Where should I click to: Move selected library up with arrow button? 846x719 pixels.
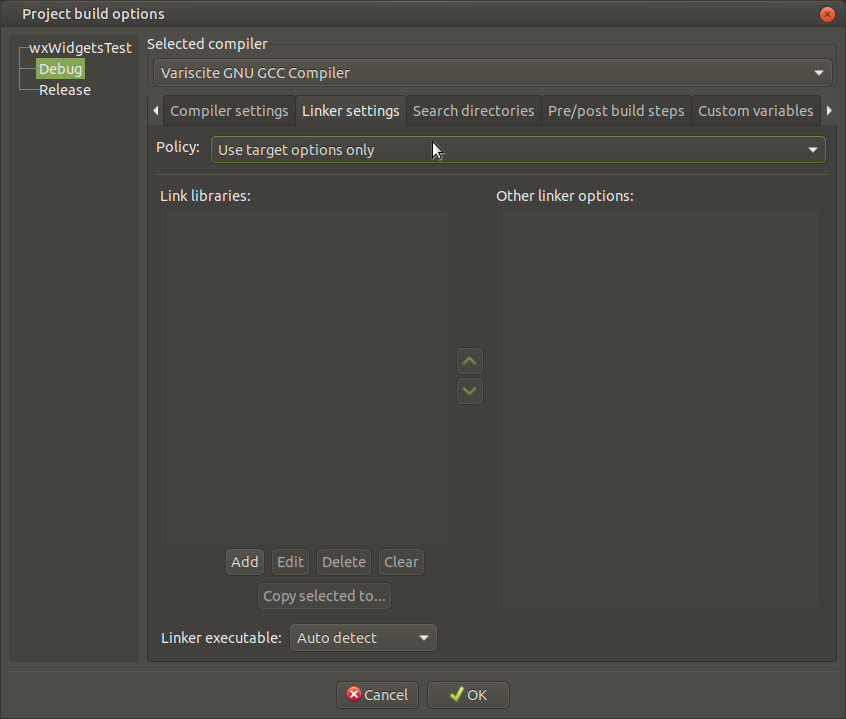click(469, 361)
